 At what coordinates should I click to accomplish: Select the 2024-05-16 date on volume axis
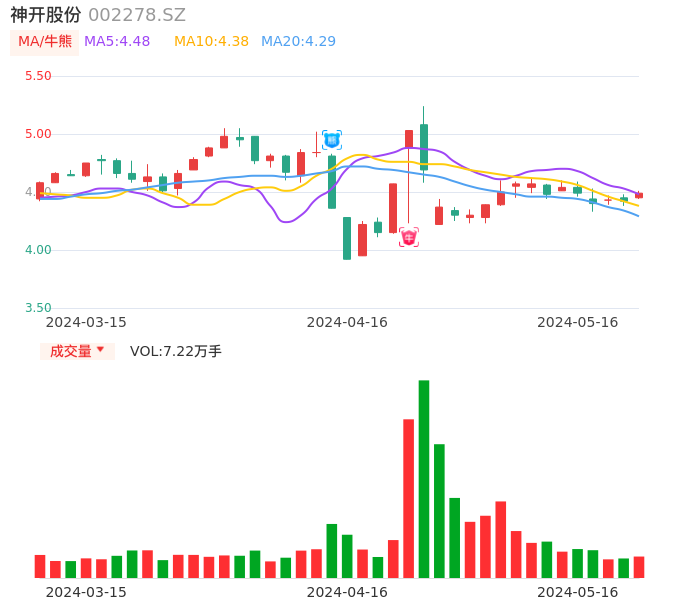[x=577, y=592]
